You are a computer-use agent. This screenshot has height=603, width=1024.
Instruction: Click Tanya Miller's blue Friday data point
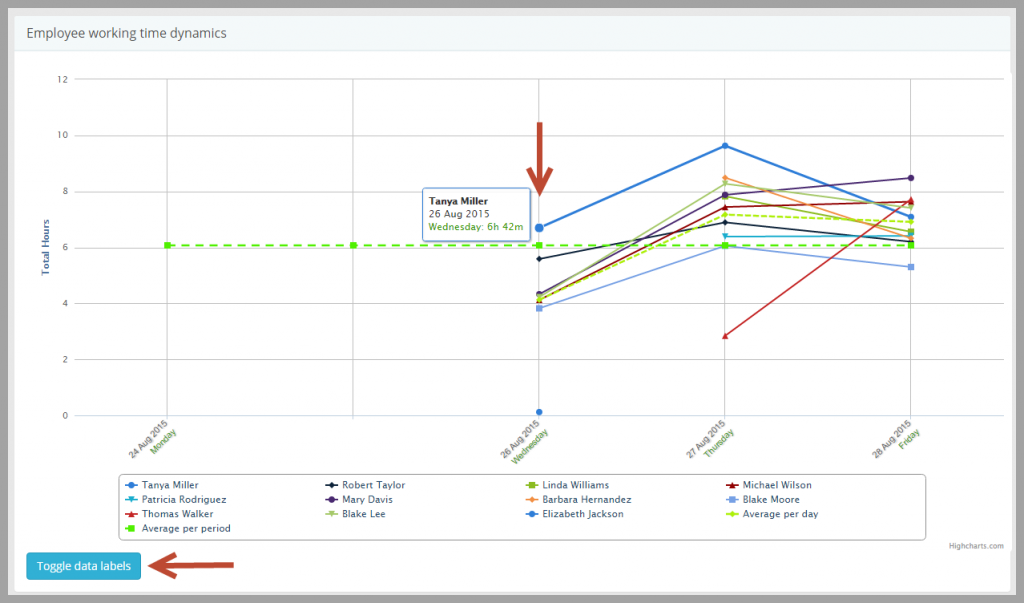911,217
